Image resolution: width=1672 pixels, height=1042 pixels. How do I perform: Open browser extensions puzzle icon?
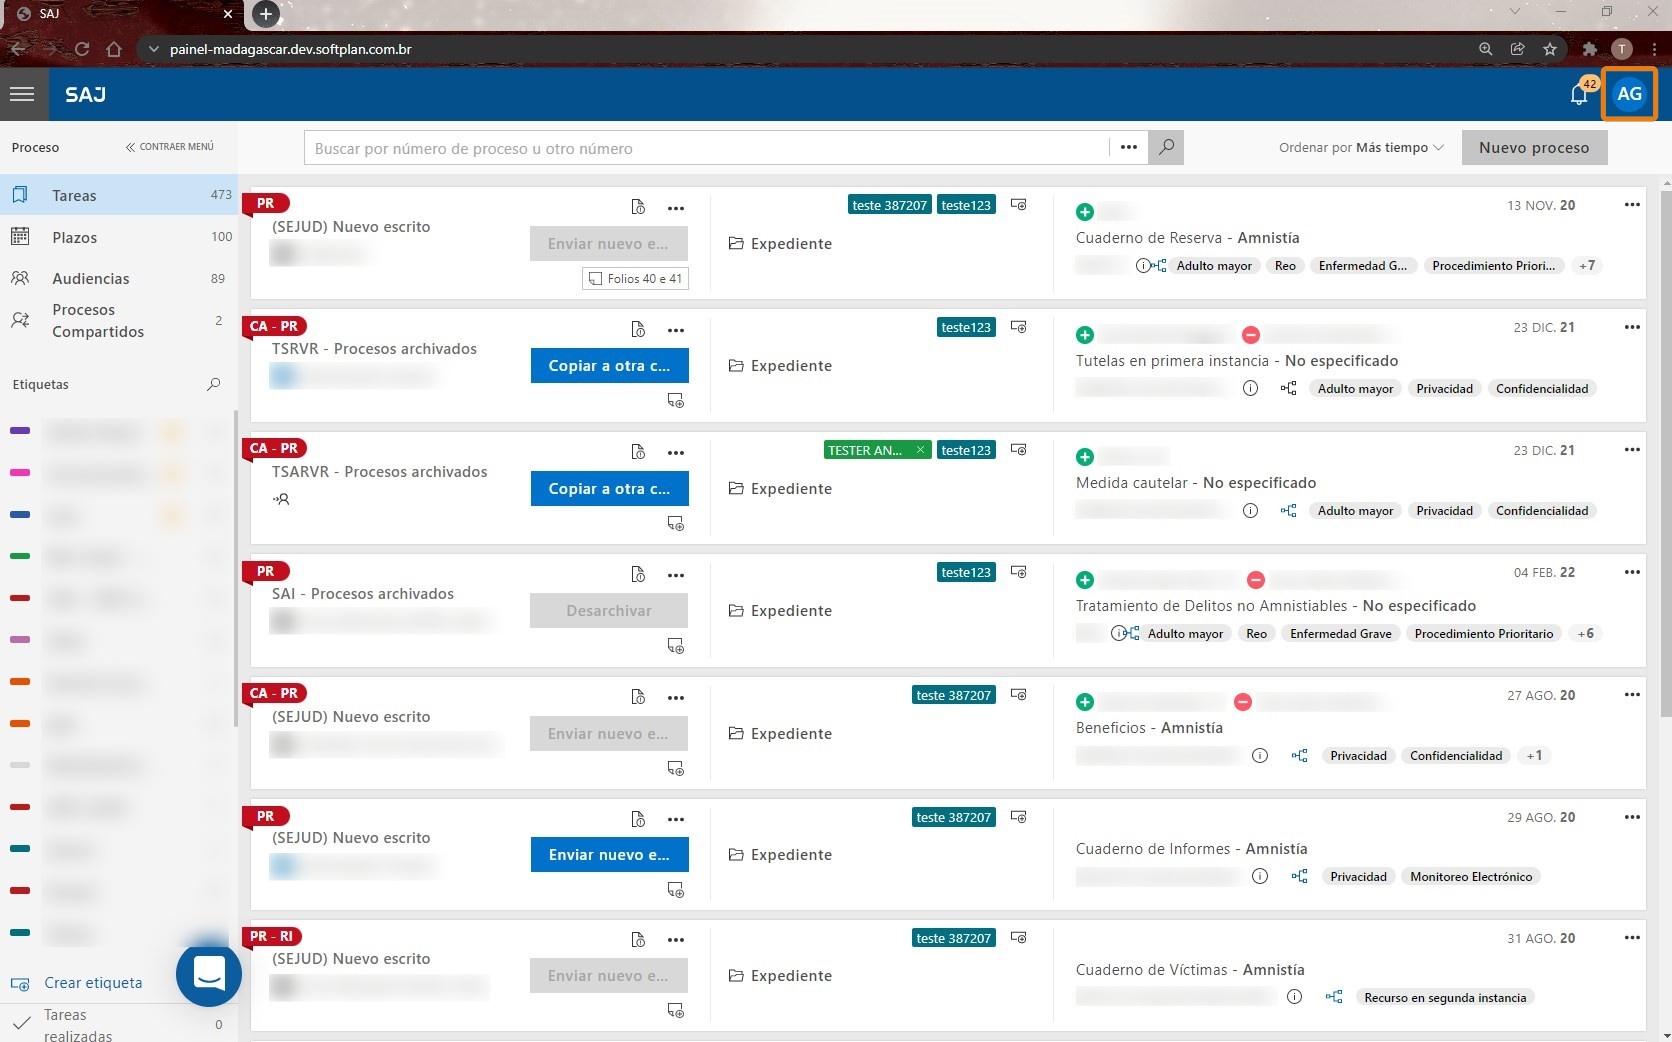pyautogui.click(x=1590, y=49)
